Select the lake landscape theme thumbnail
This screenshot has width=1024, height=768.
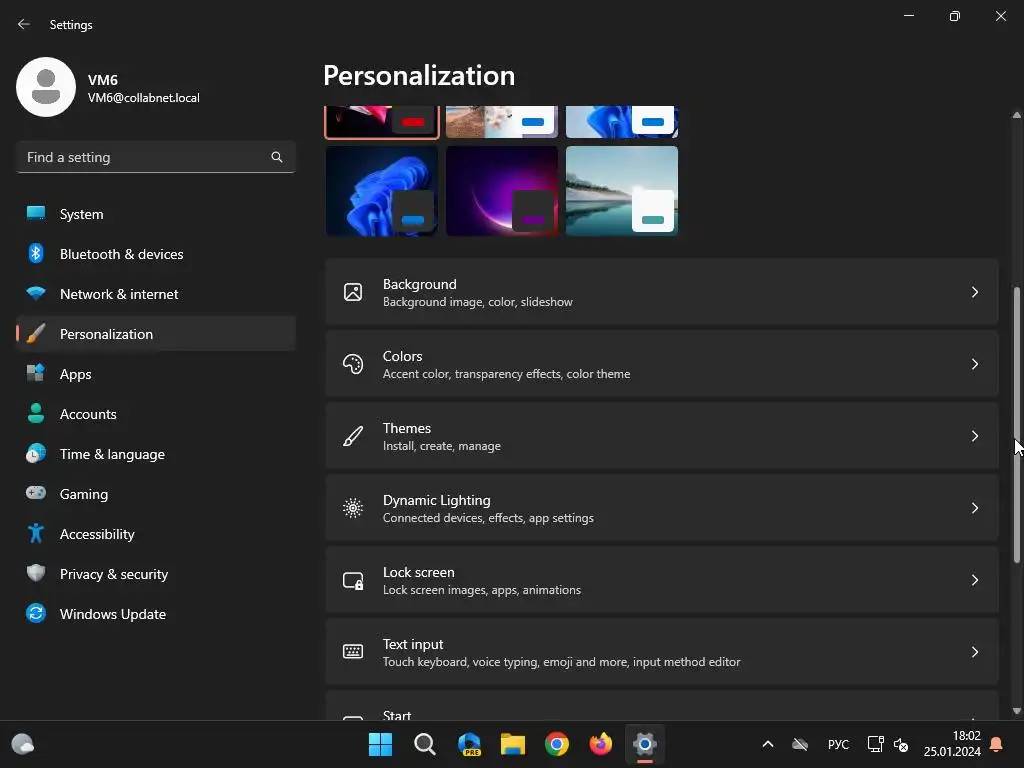click(622, 191)
